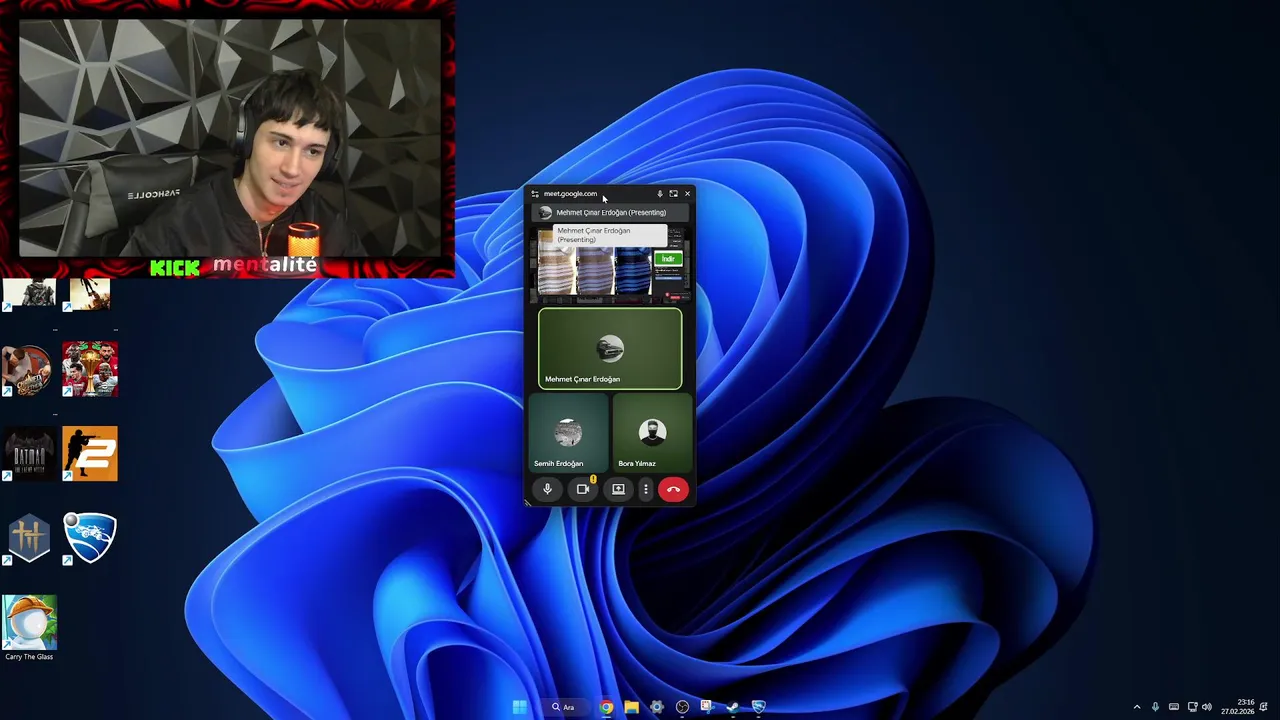
Task: Open the clock showing 23:16
Action: [x=1237, y=707]
